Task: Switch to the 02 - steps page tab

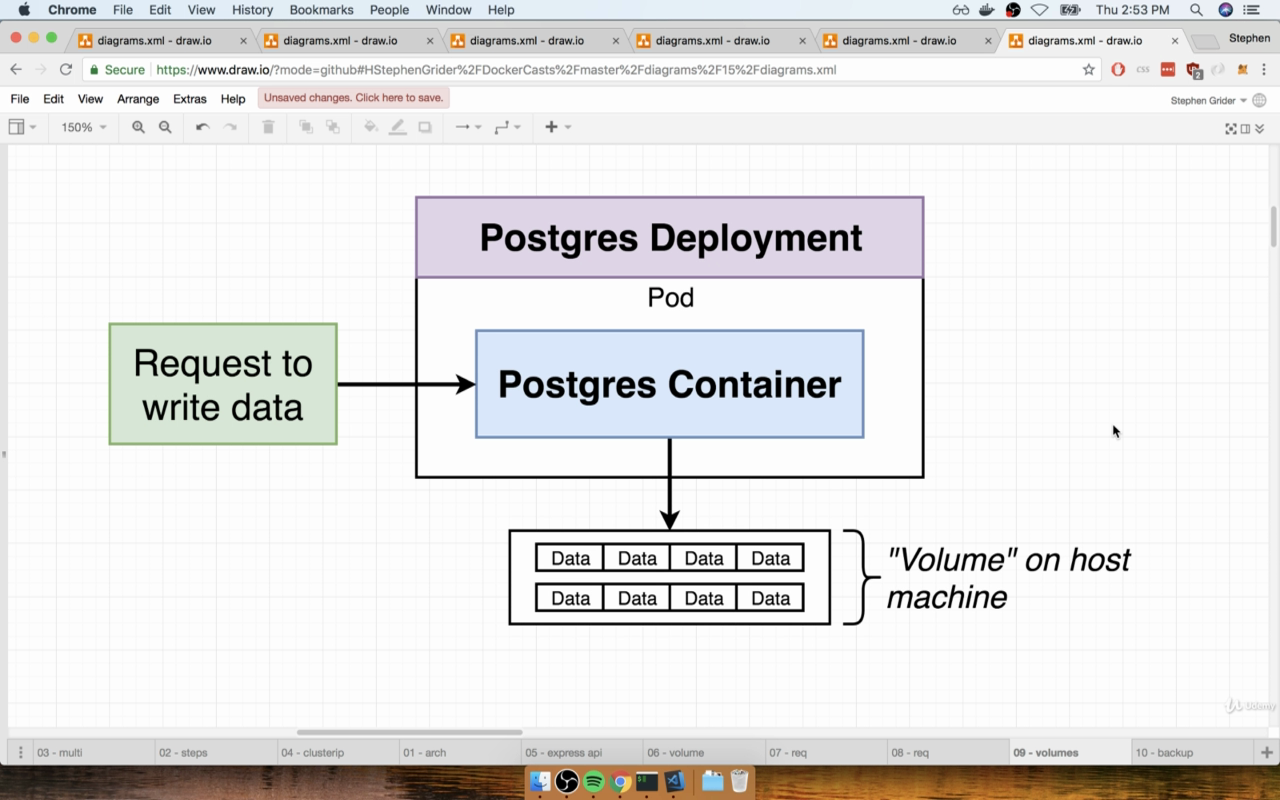Action: pos(215,752)
